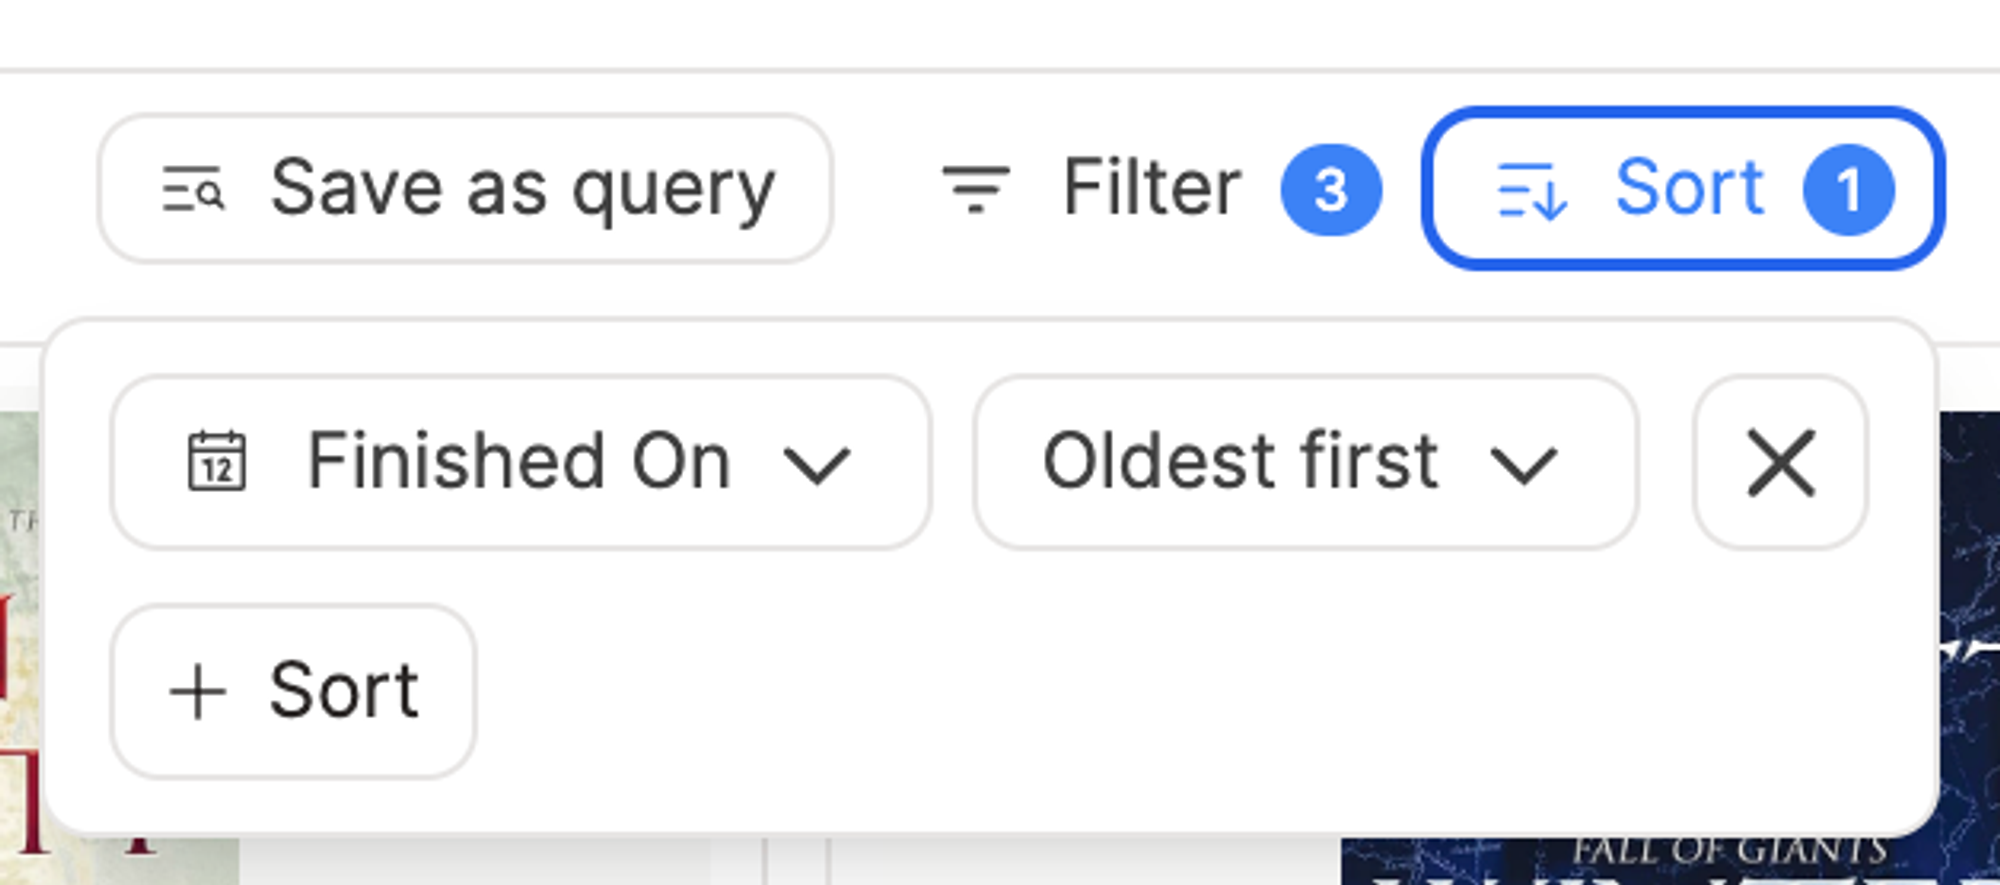Click the blue Sort count badge showing 1

(x=1848, y=189)
